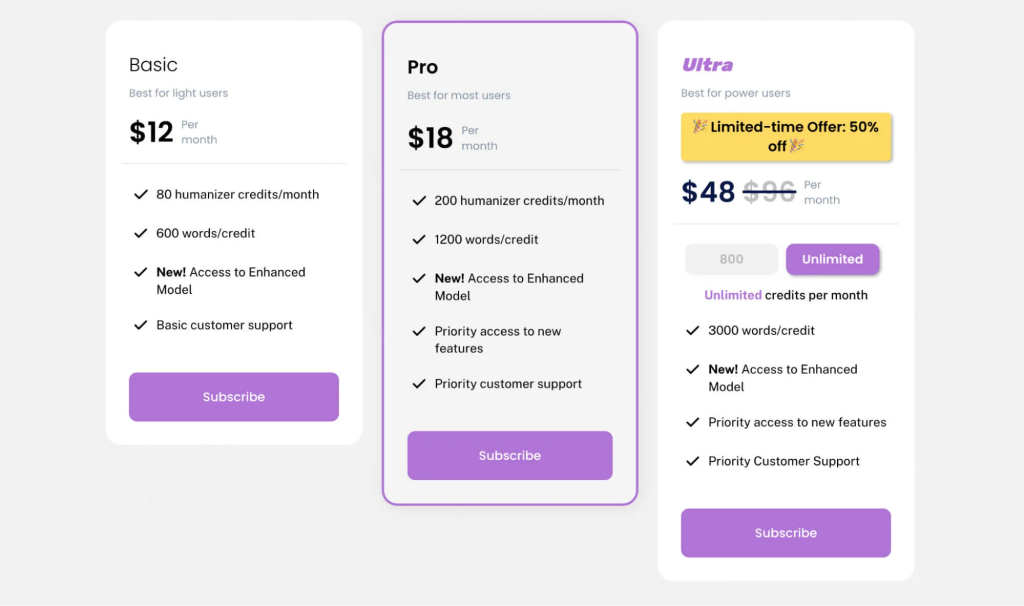Viewport: 1024px width, 606px height.
Task: Click the $48 Ultra price
Action: click(x=708, y=191)
